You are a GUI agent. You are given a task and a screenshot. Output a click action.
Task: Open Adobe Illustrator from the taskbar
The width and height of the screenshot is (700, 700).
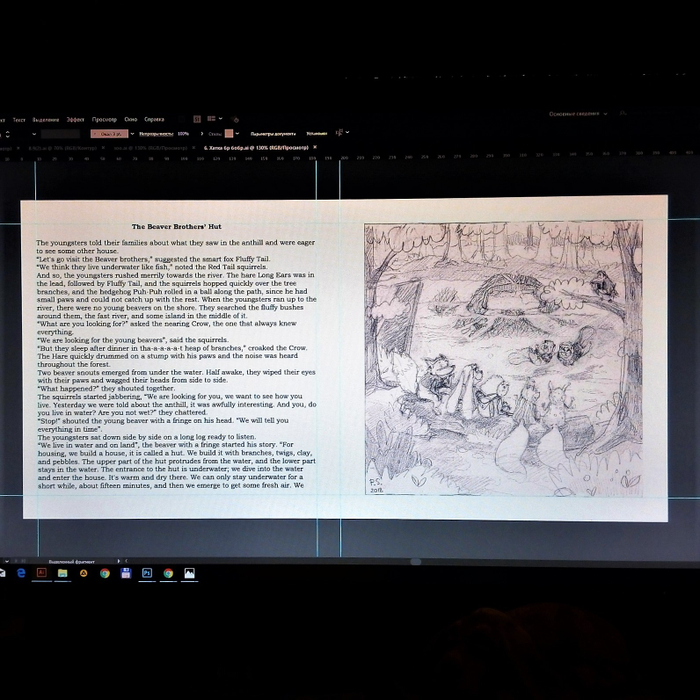tap(42, 573)
